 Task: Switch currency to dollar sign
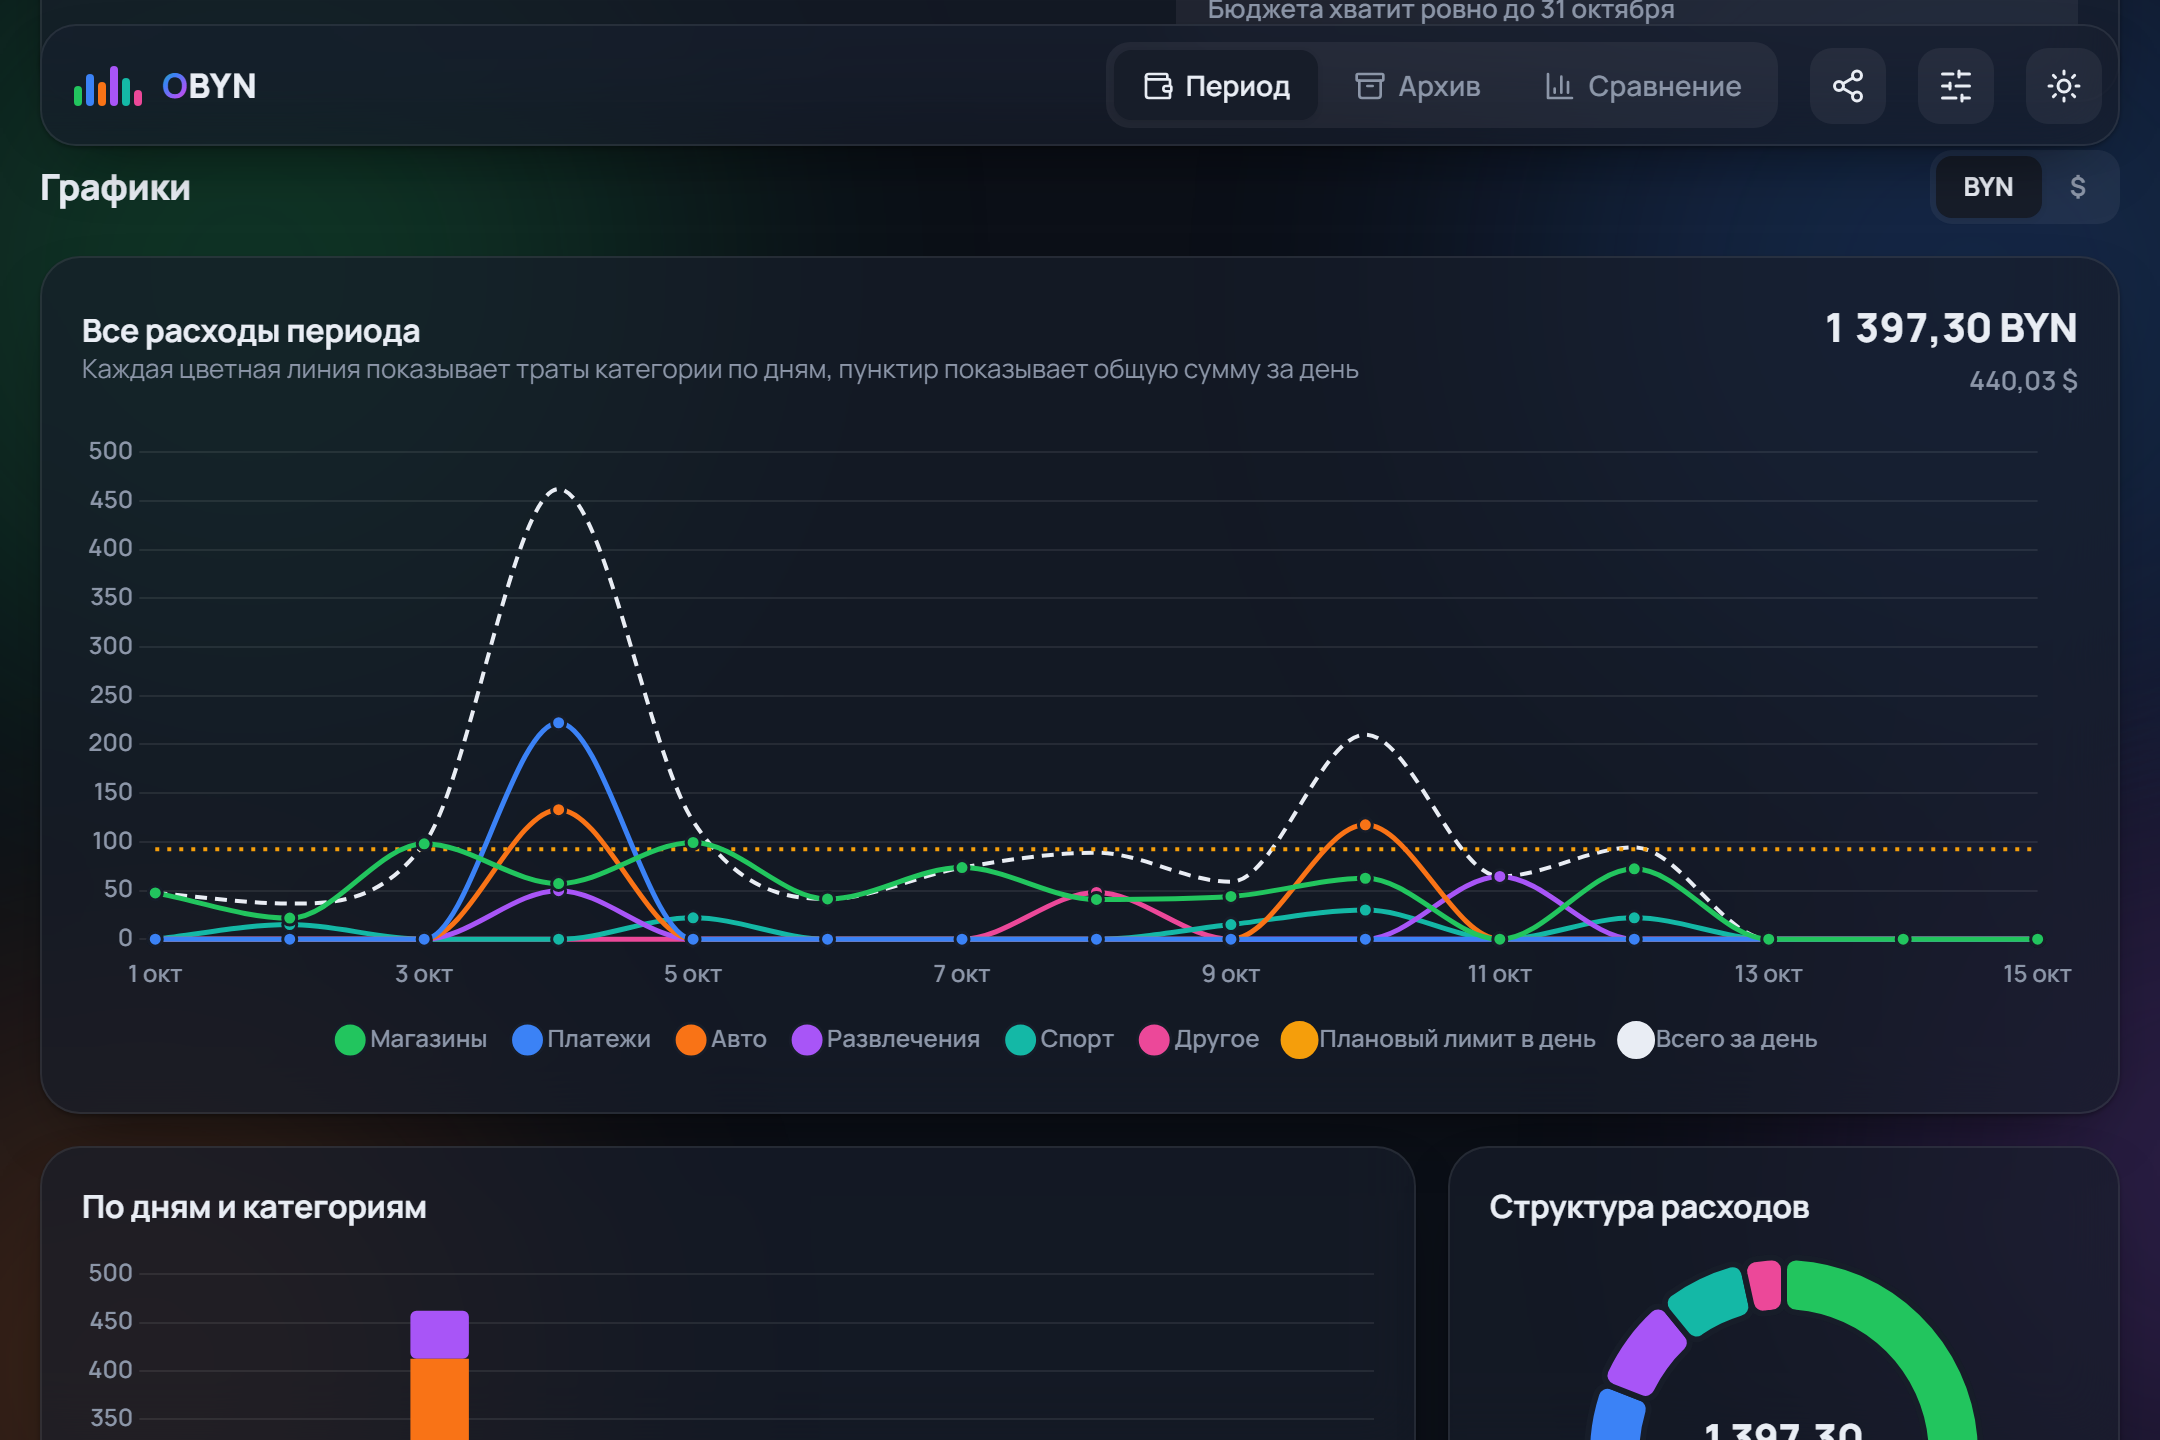pyautogui.click(x=2078, y=187)
